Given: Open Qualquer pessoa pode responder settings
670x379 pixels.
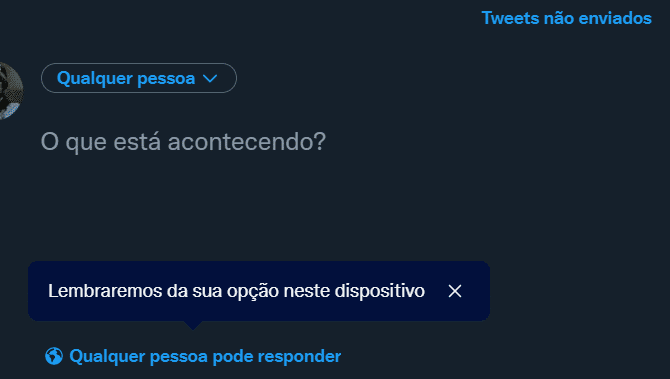Looking at the screenshot, I should click(x=193, y=356).
